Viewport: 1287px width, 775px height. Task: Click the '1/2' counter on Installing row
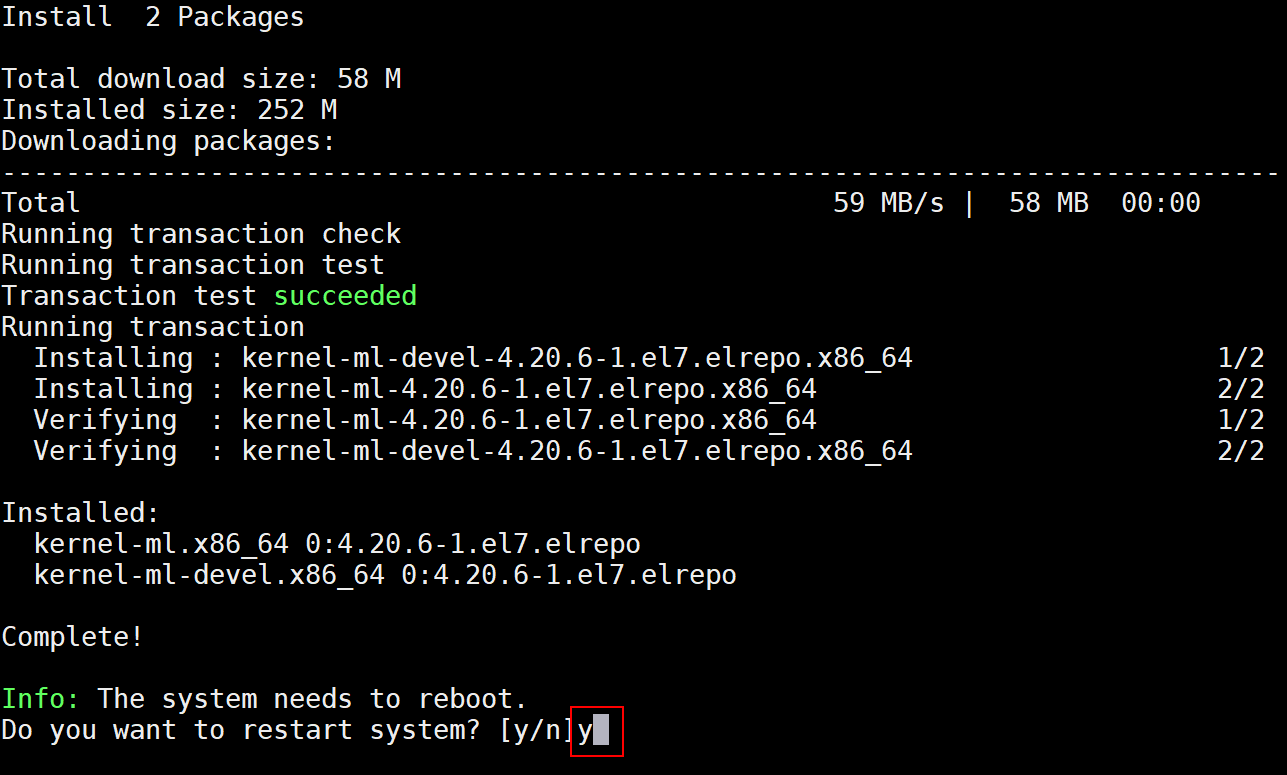tap(1241, 358)
